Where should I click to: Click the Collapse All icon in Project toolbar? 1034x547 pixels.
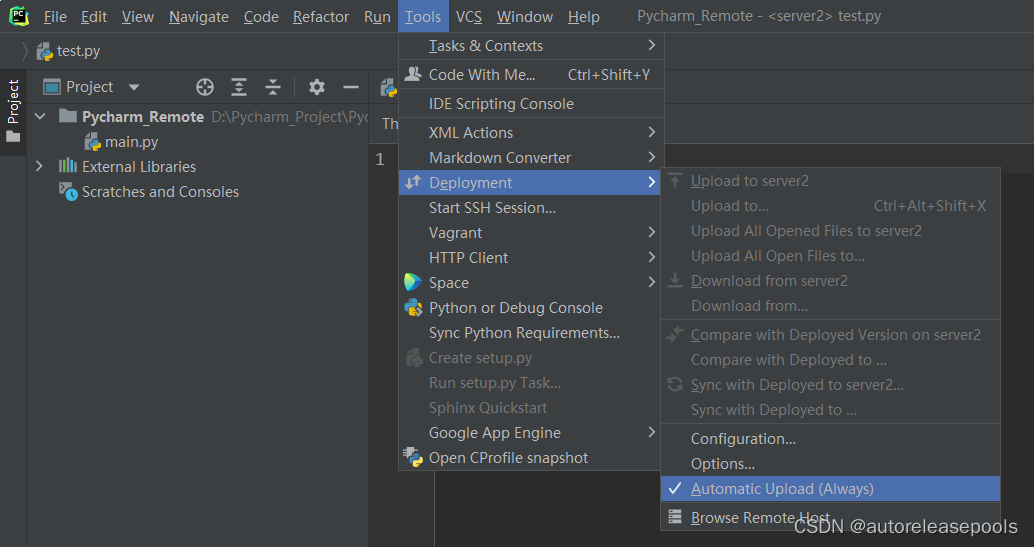(273, 87)
